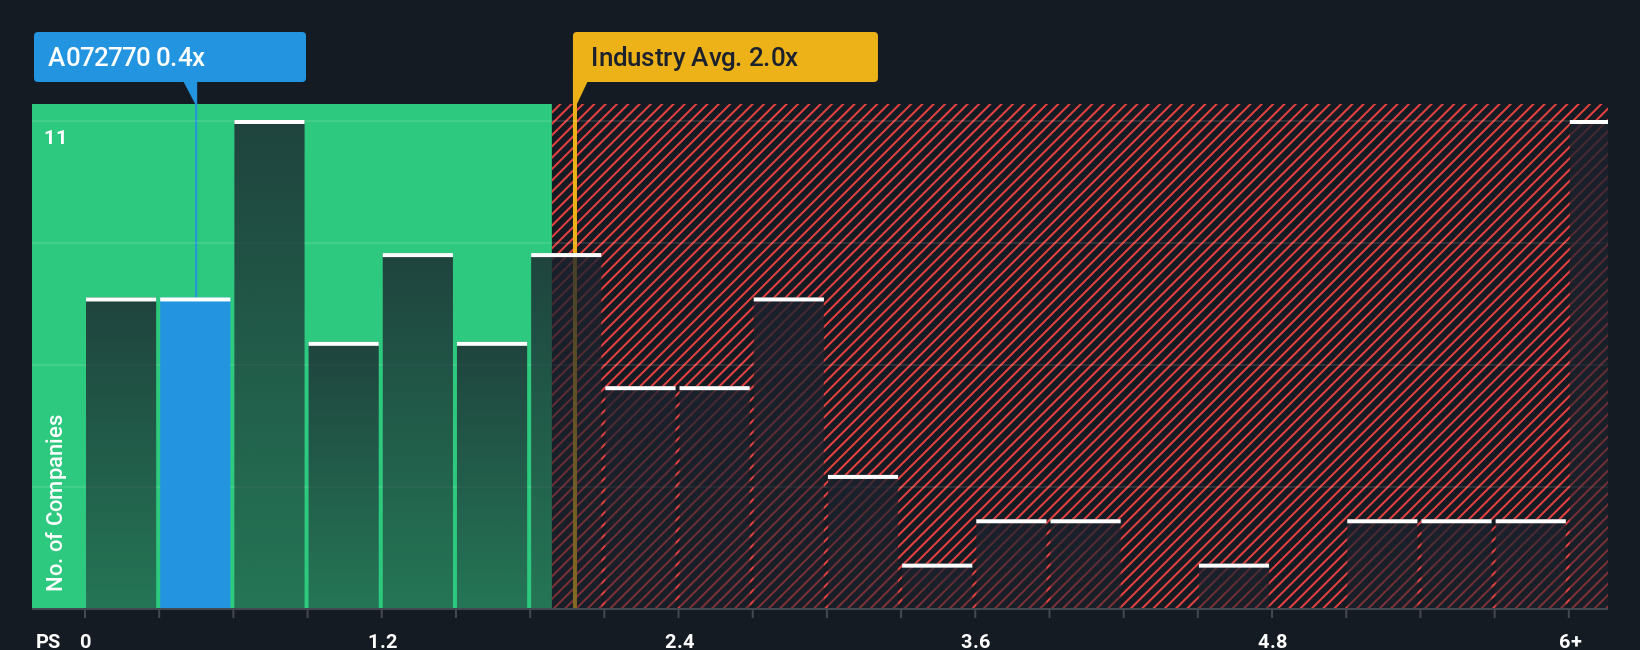
Task: Click the No. of Companies axis title
Action: click(54, 502)
